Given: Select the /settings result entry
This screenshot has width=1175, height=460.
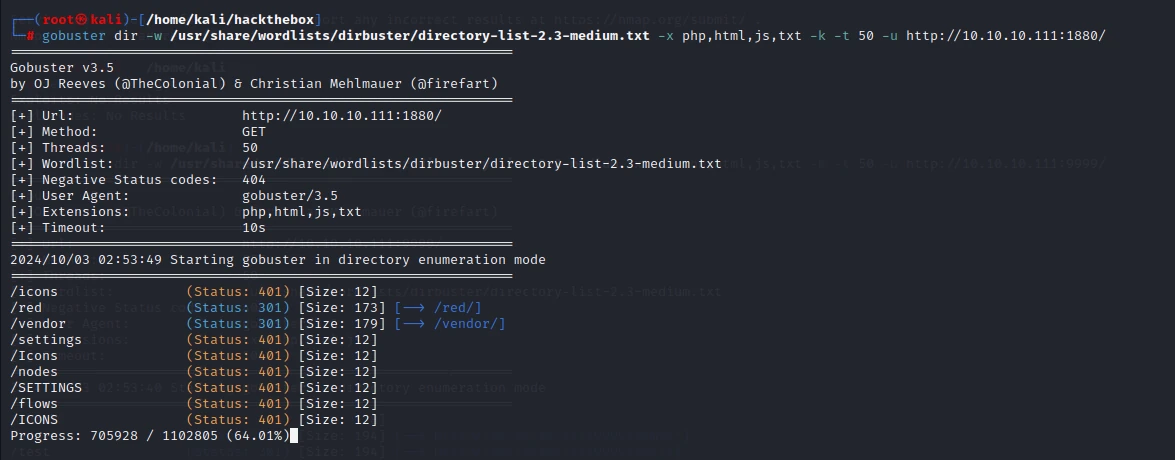Looking at the screenshot, I should click(194, 339).
